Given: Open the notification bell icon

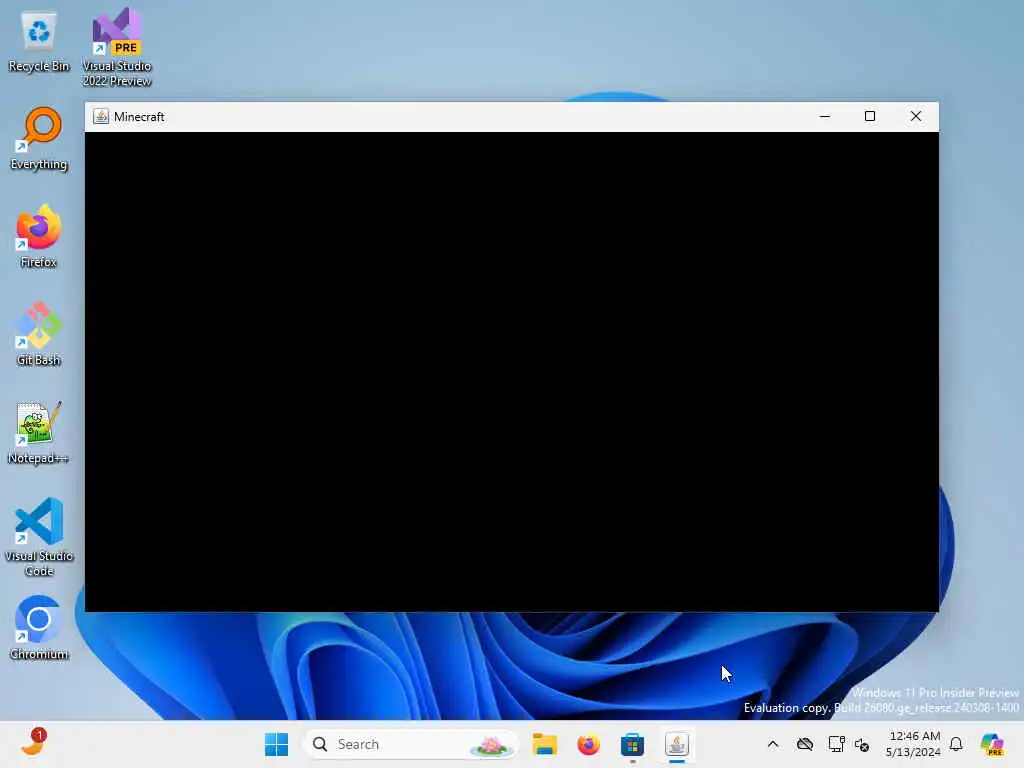Looking at the screenshot, I should pyautogui.click(x=956, y=744).
